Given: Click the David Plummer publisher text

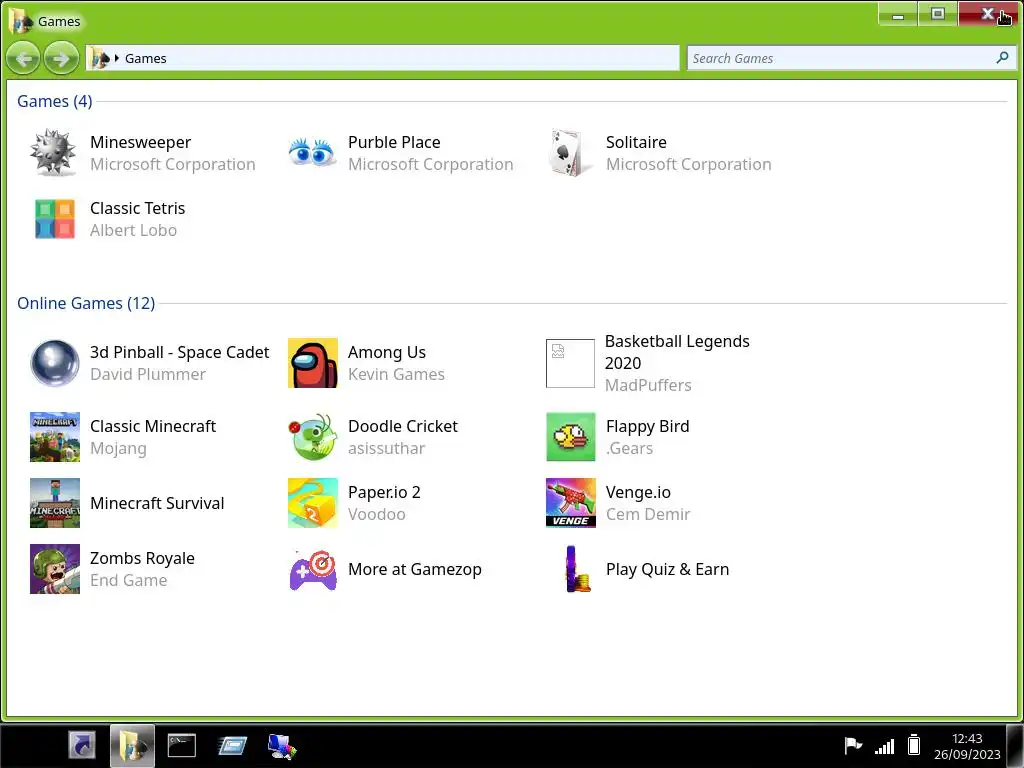Looking at the screenshot, I should [148, 374].
